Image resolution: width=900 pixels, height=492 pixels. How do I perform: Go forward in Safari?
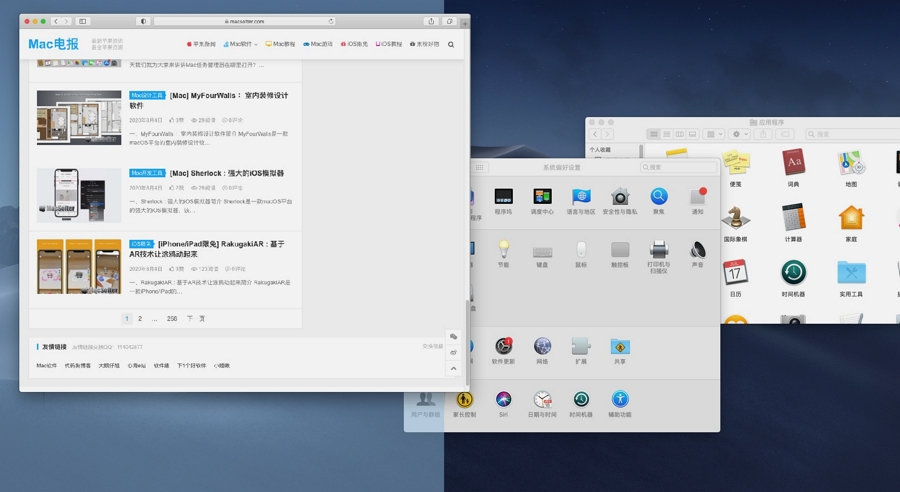click(x=67, y=21)
